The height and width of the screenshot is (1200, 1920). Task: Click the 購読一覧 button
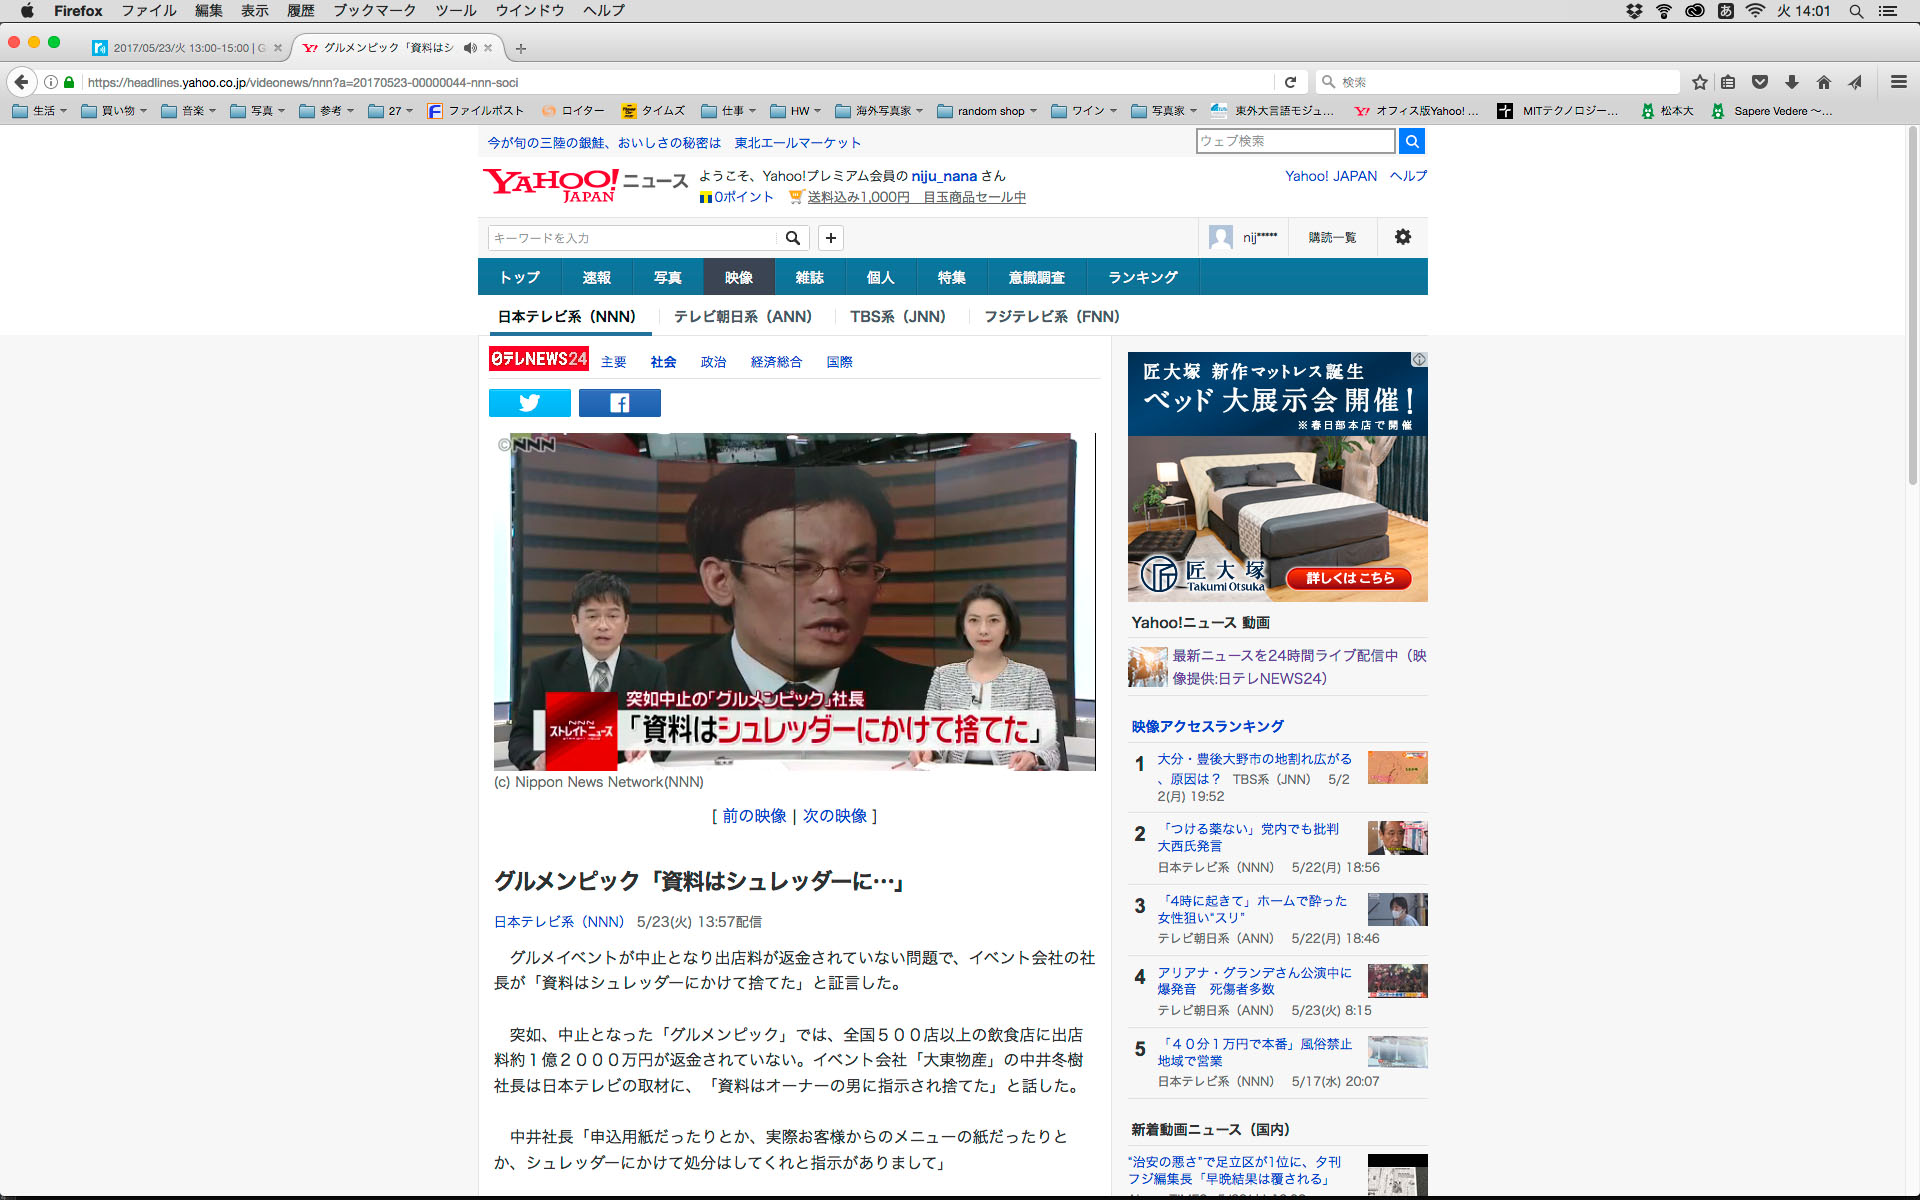1332,237
